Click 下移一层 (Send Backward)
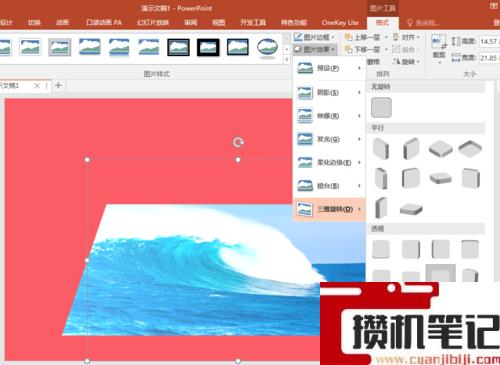This screenshot has height=365, width=500. 362,50
